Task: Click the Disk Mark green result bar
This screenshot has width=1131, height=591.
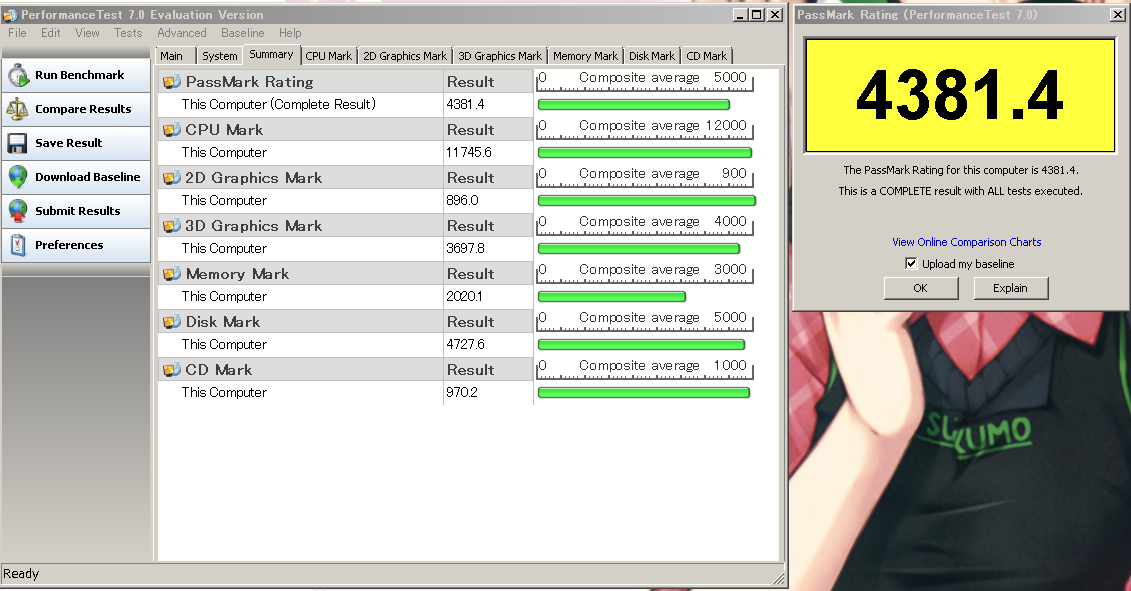Action: (641, 345)
